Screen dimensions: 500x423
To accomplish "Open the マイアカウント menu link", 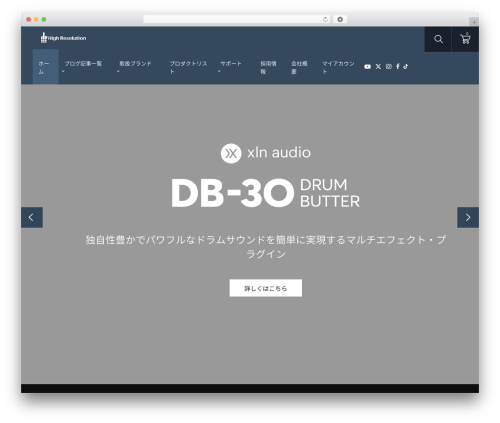I will [x=338, y=67].
